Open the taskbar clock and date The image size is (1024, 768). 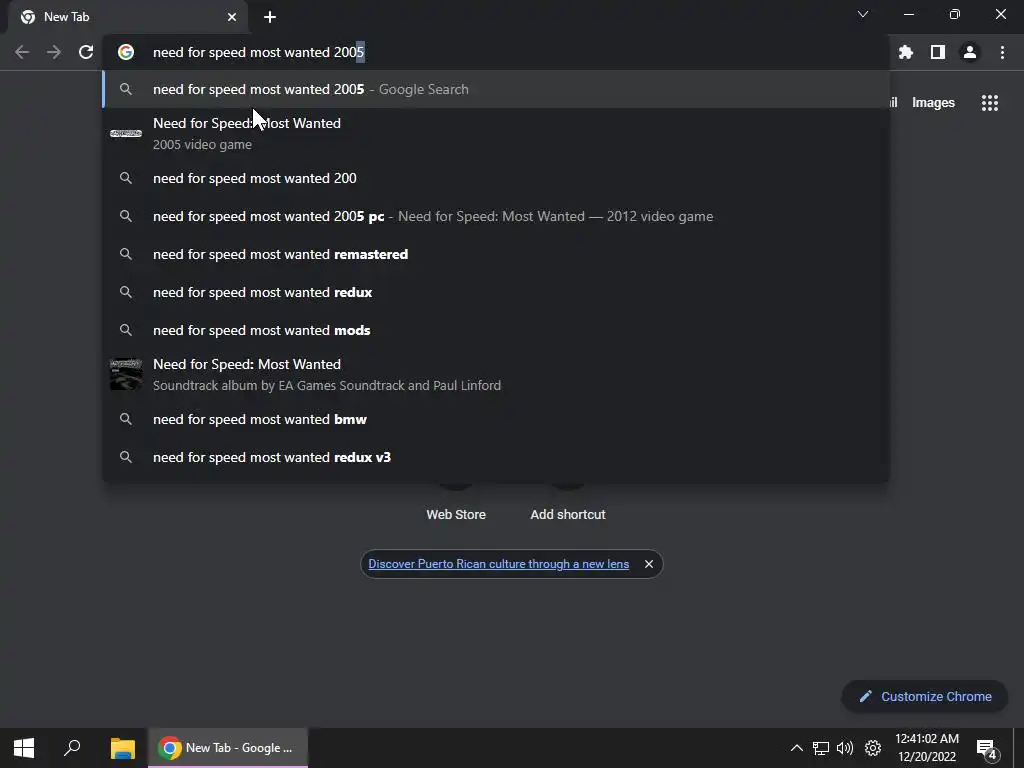click(927, 748)
